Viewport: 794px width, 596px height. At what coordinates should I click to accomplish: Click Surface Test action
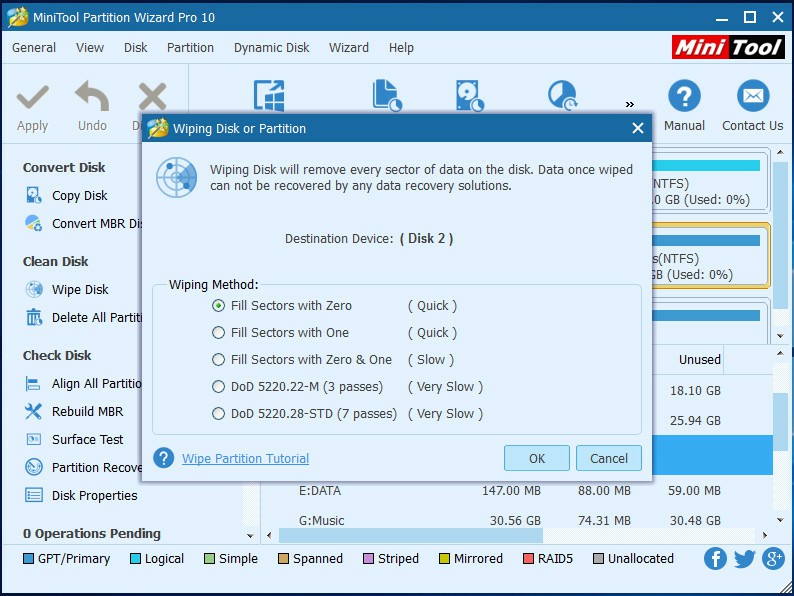[x=88, y=439]
